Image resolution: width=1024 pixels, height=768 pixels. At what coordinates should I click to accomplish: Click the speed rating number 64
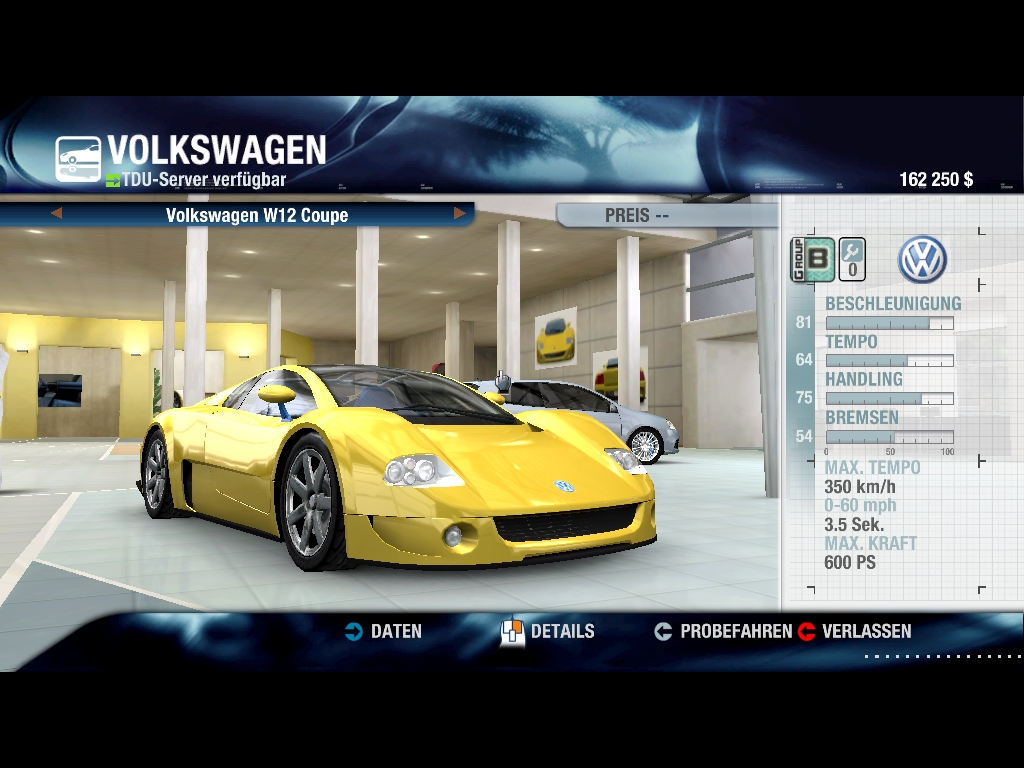pos(803,360)
